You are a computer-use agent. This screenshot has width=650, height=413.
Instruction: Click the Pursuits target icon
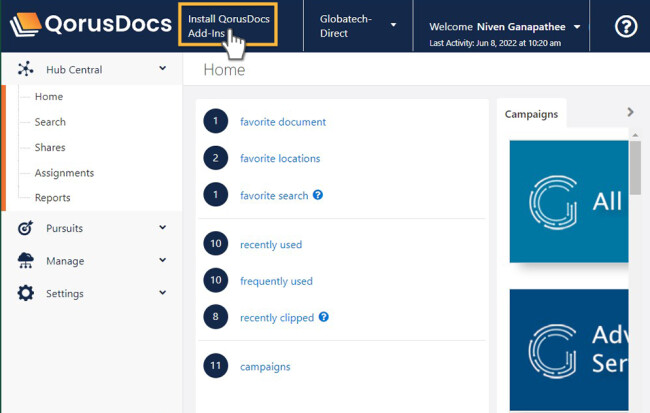coord(25,228)
